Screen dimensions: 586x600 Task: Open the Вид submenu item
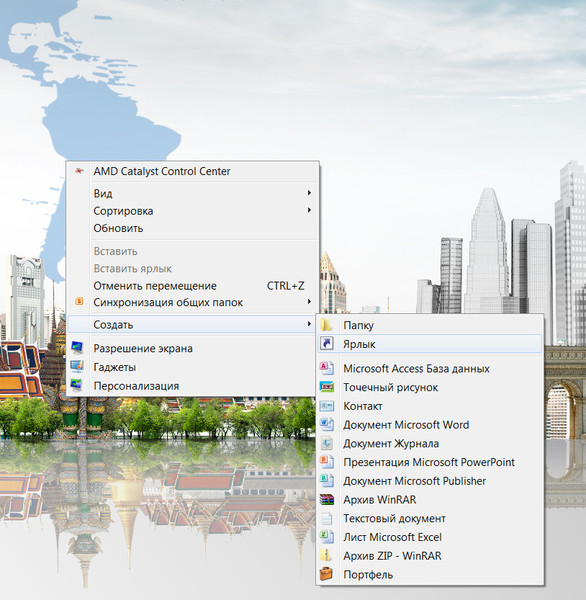193,193
